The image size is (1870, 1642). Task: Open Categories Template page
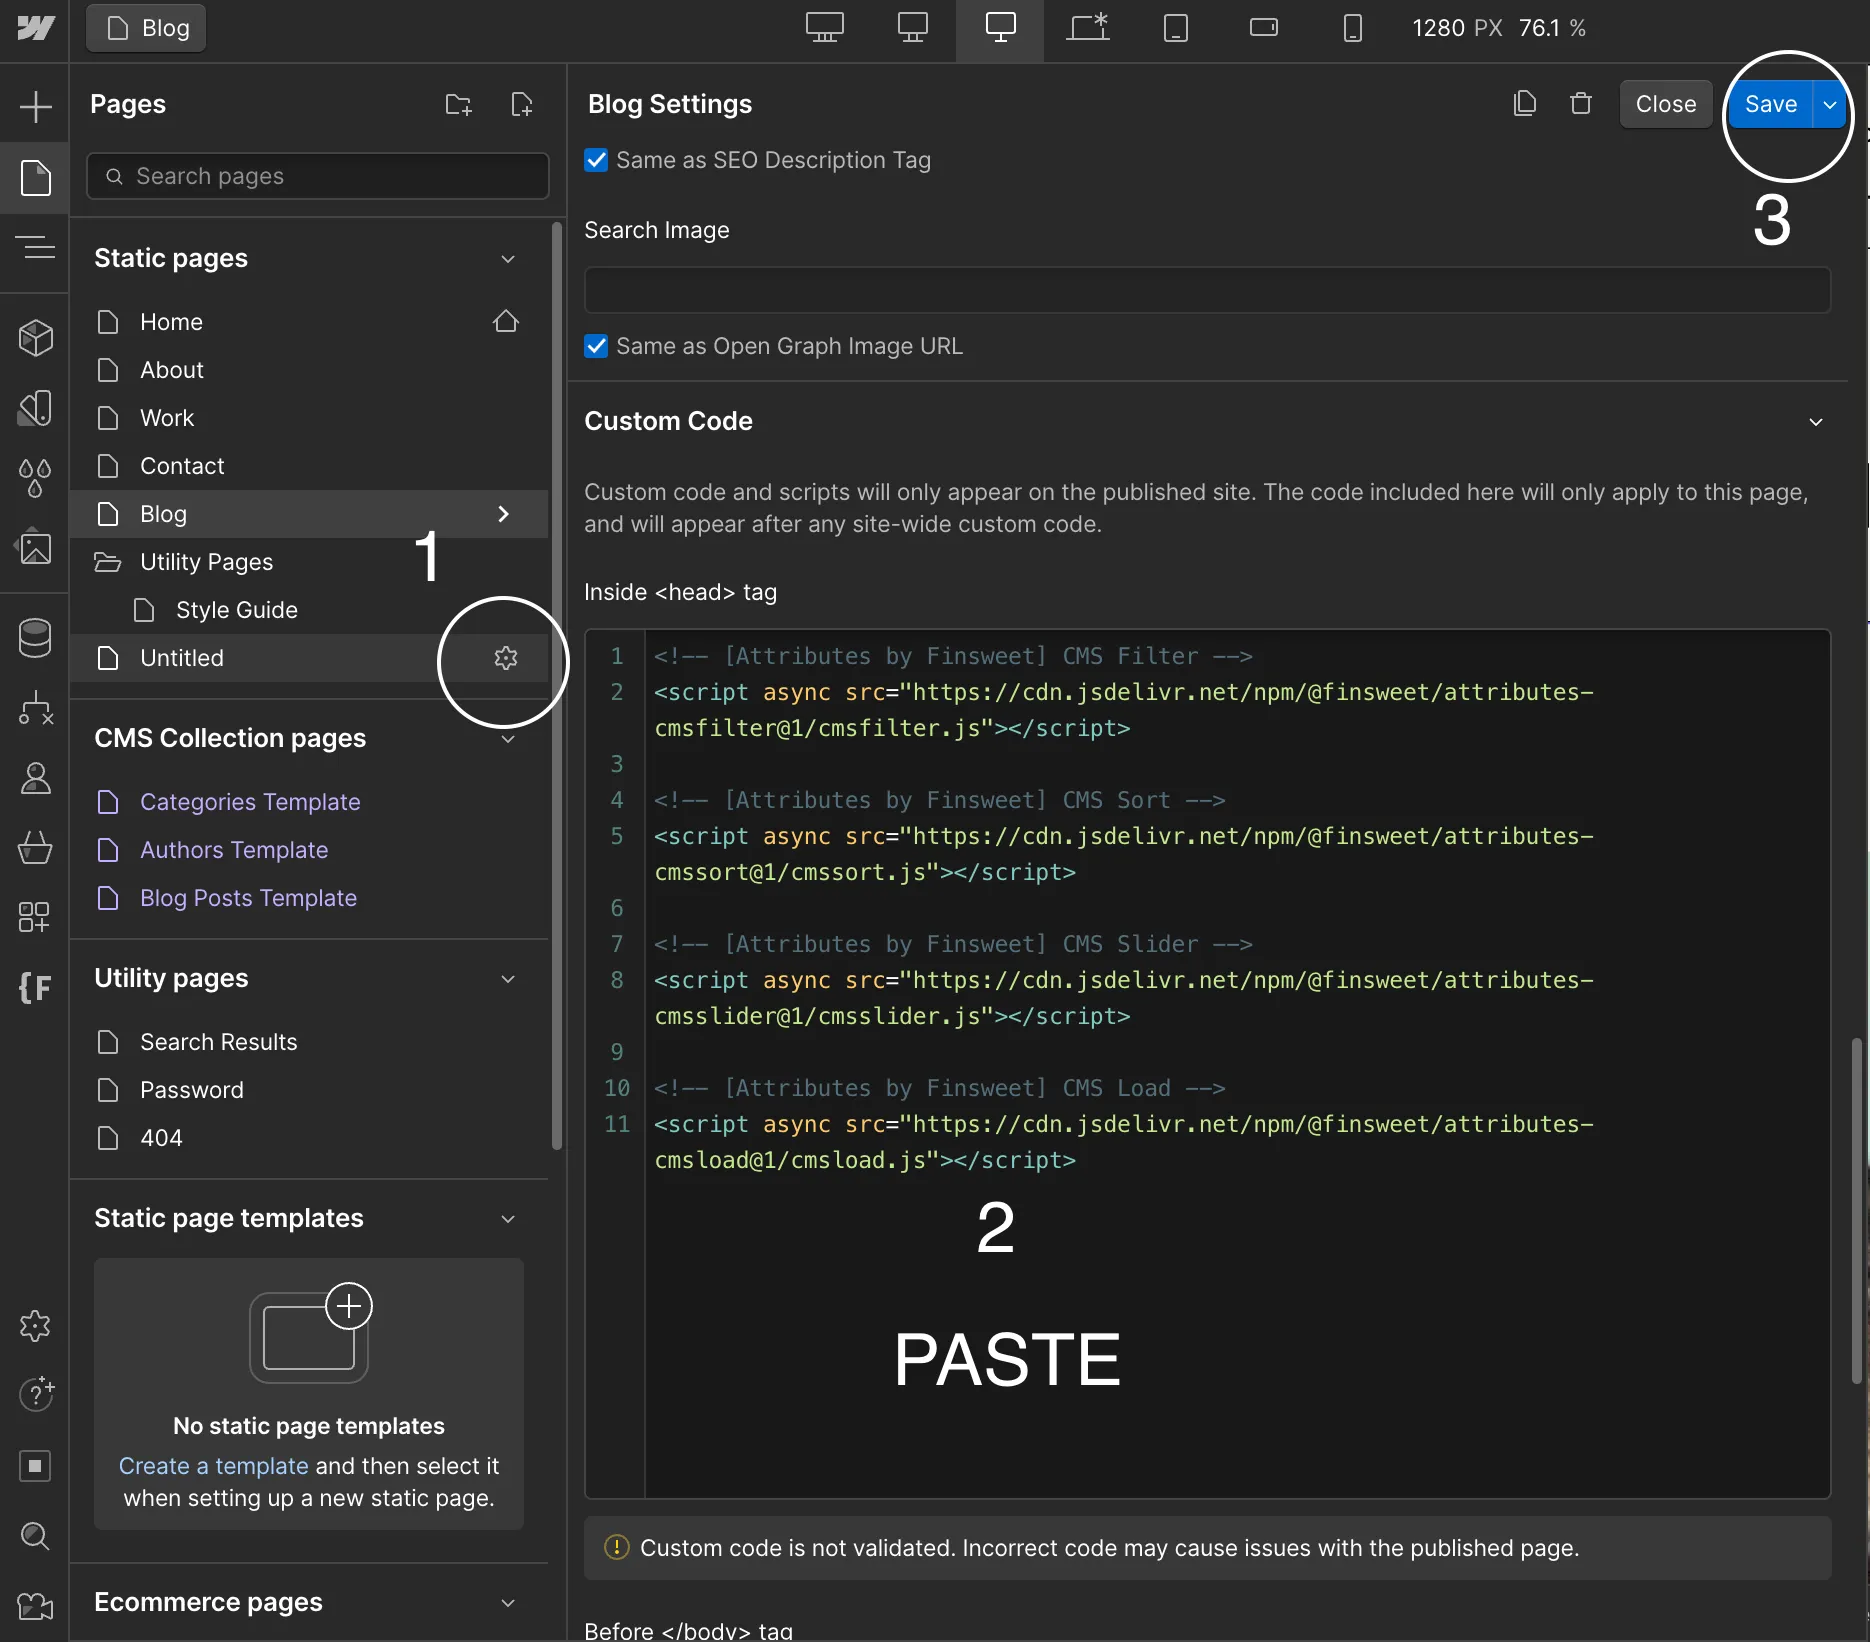click(x=309, y=802)
